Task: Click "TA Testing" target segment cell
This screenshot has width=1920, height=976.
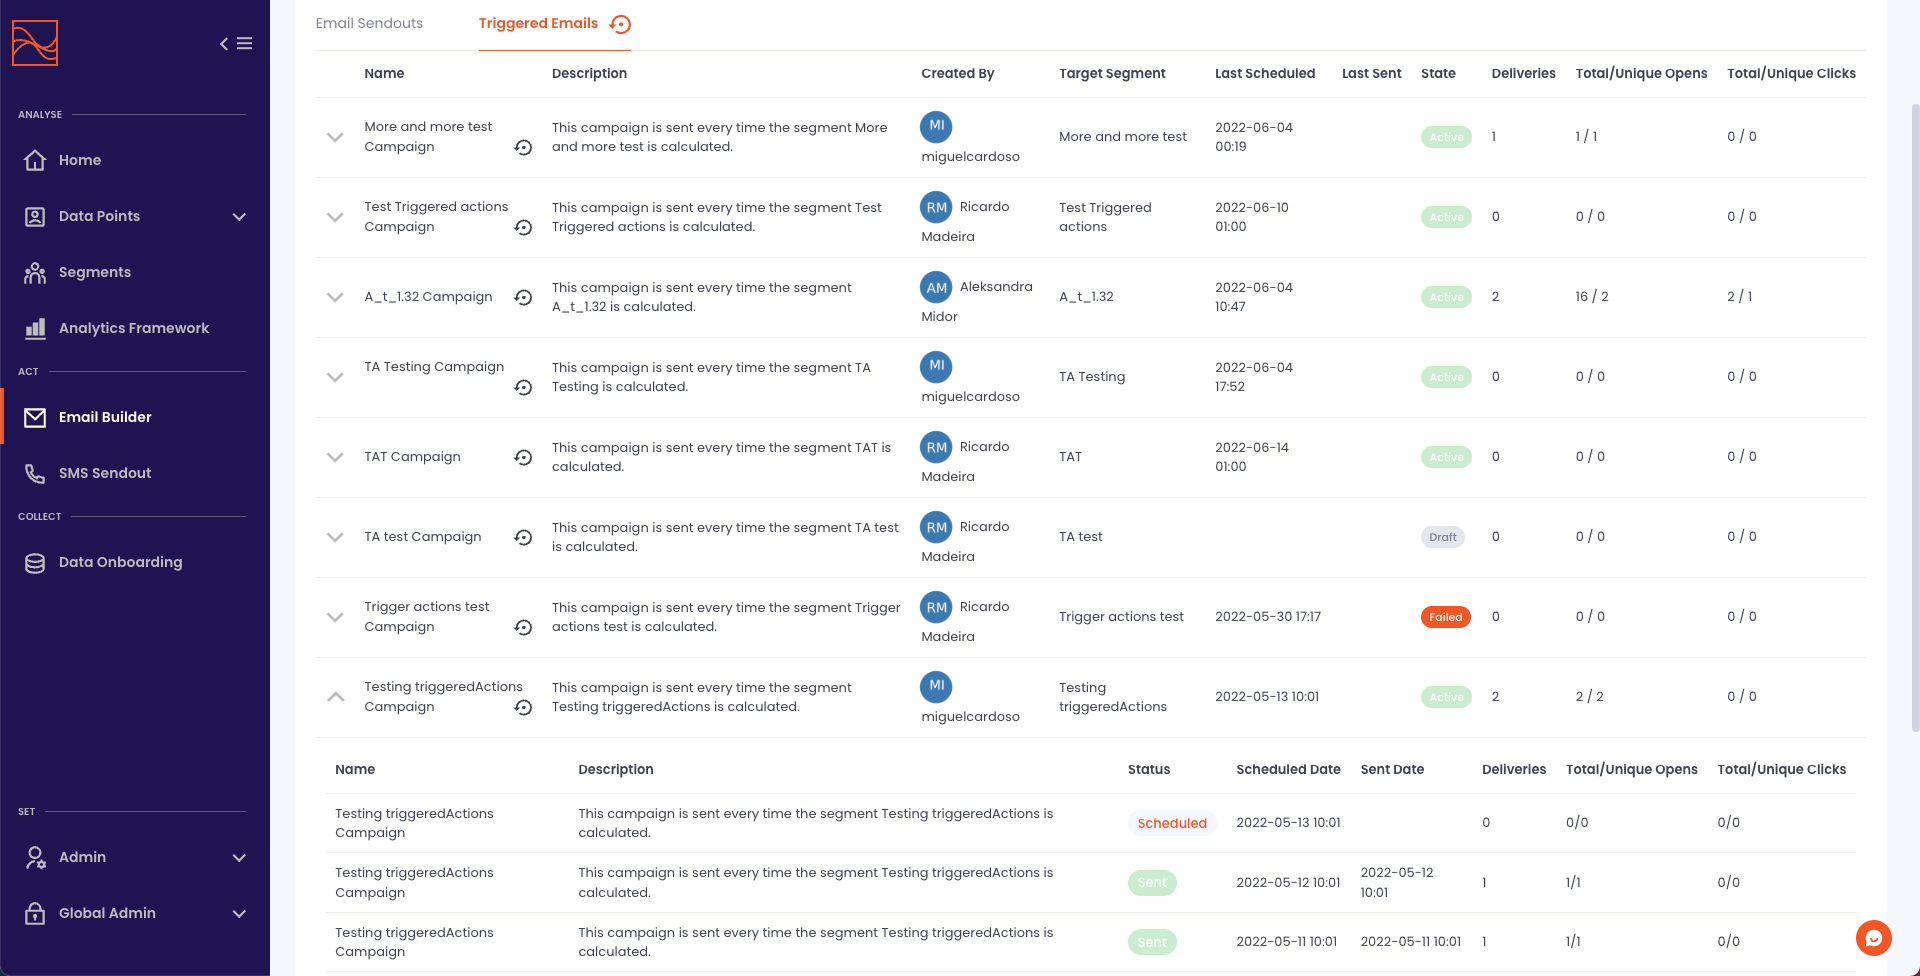Action: coord(1092,377)
